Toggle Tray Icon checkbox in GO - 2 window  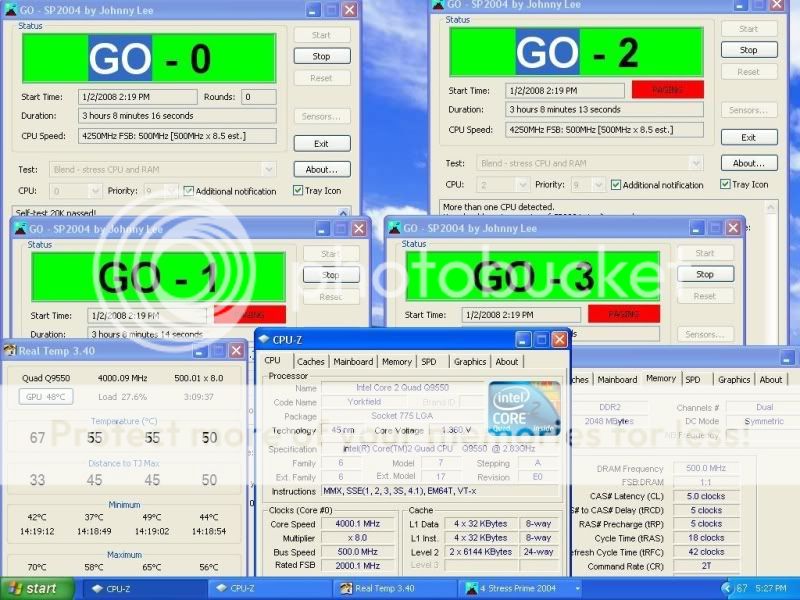click(726, 184)
